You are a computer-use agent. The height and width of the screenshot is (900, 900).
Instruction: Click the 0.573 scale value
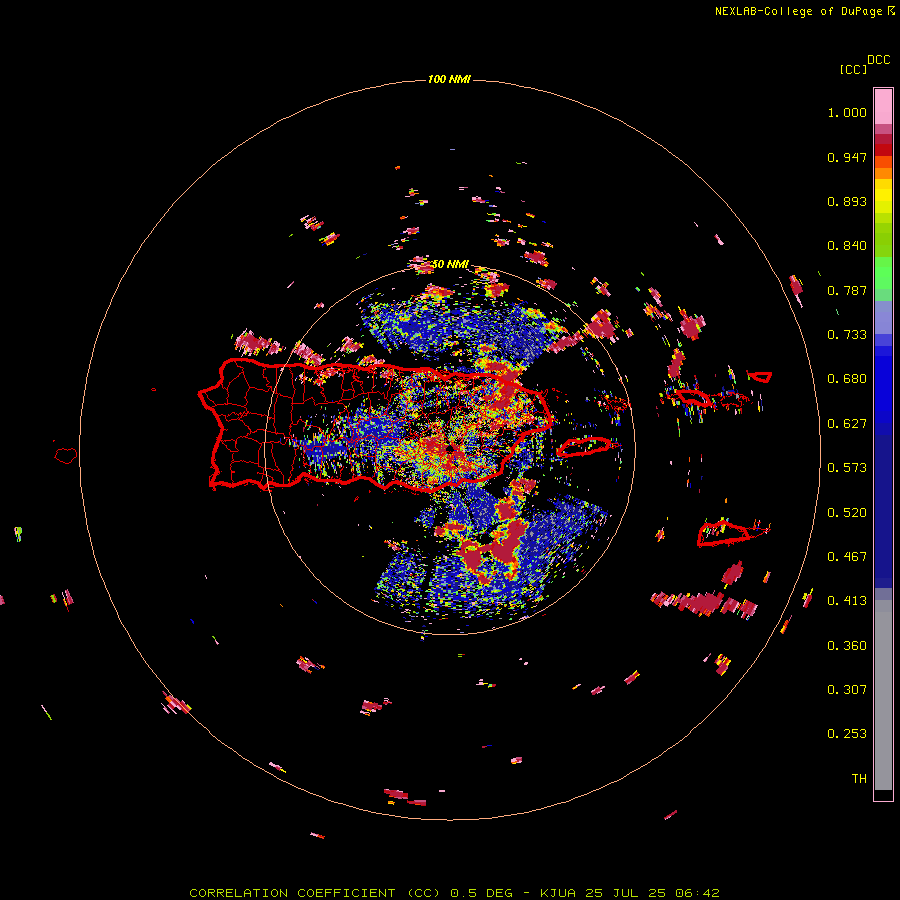pyautogui.click(x=847, y=468)
